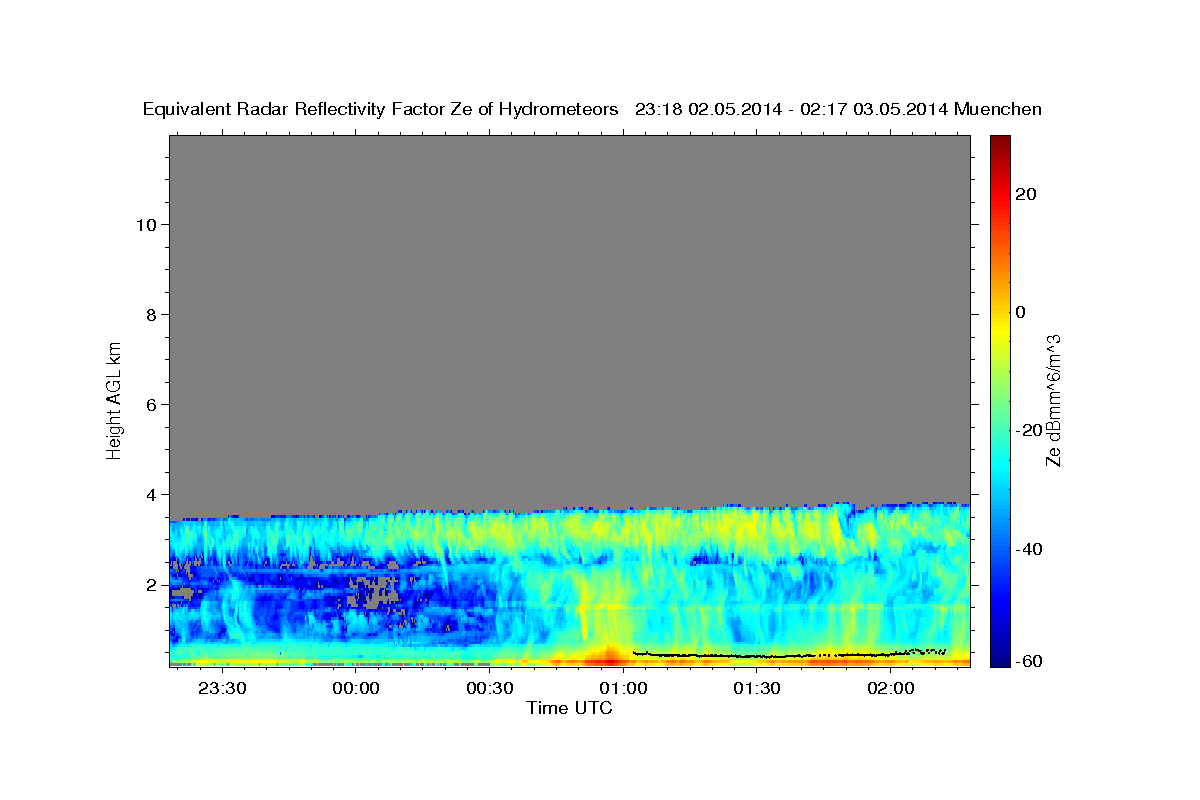Click the dark blue bottom of colorbar
1200x800 pixels.
(1000, 658)
